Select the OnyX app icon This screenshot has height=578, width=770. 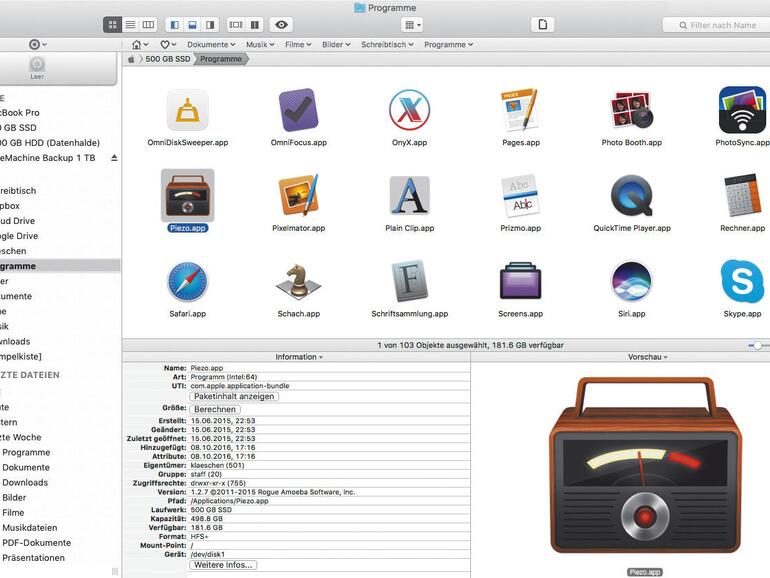tap(409, 110)
